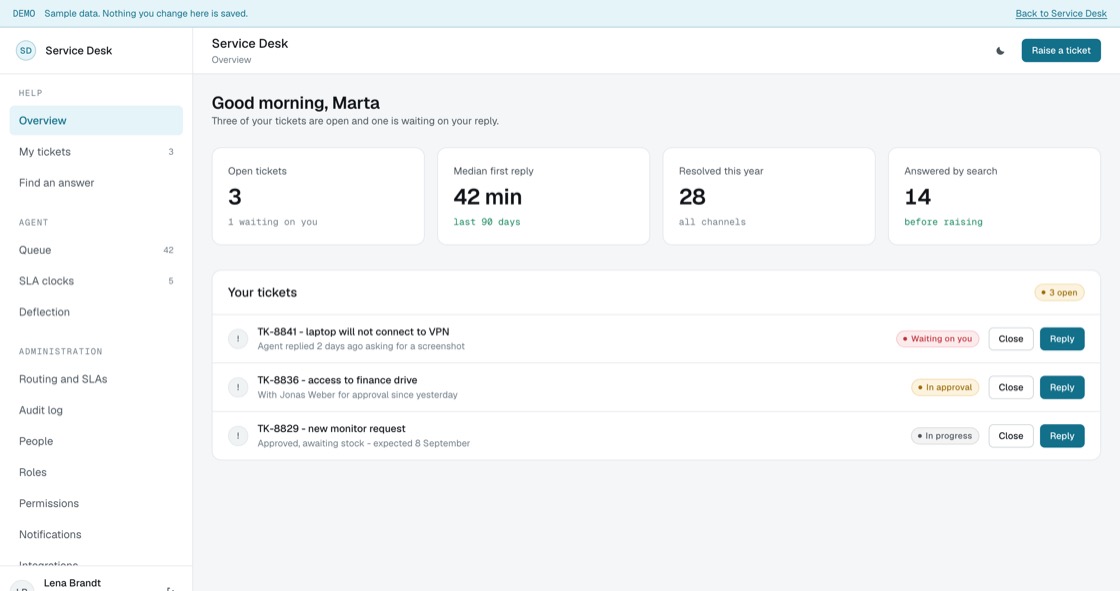Click the 'all channels' caption
Image resolution: width=1120 pixels, height=591 pixels.
tap(712, 222)
